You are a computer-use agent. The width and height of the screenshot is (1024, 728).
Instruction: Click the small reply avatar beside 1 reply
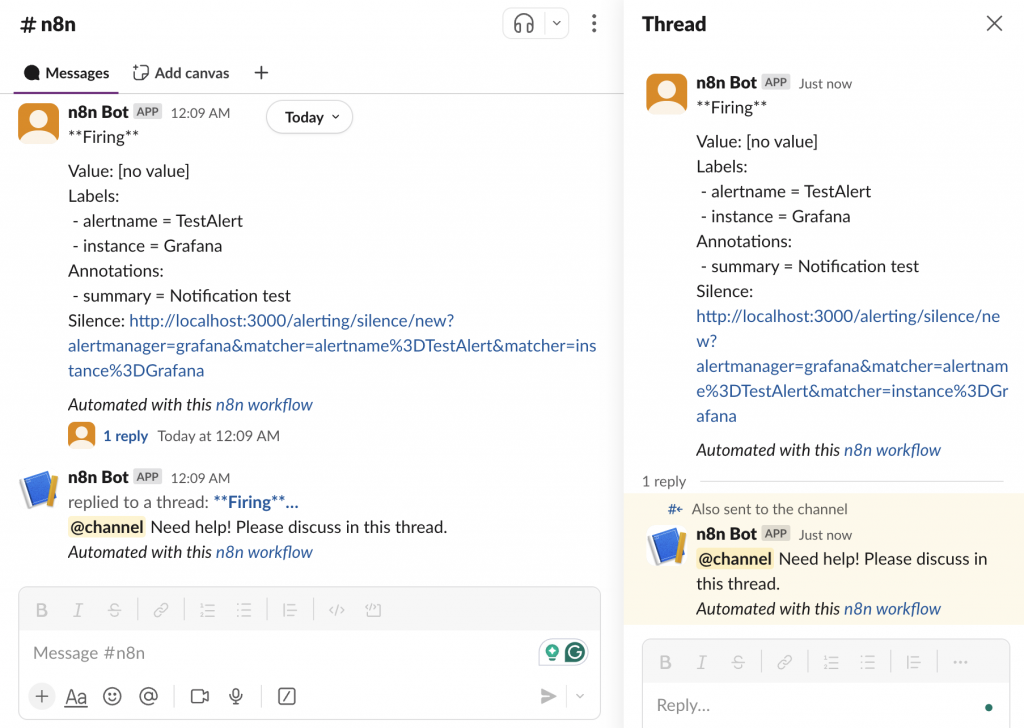click(82, 435)
